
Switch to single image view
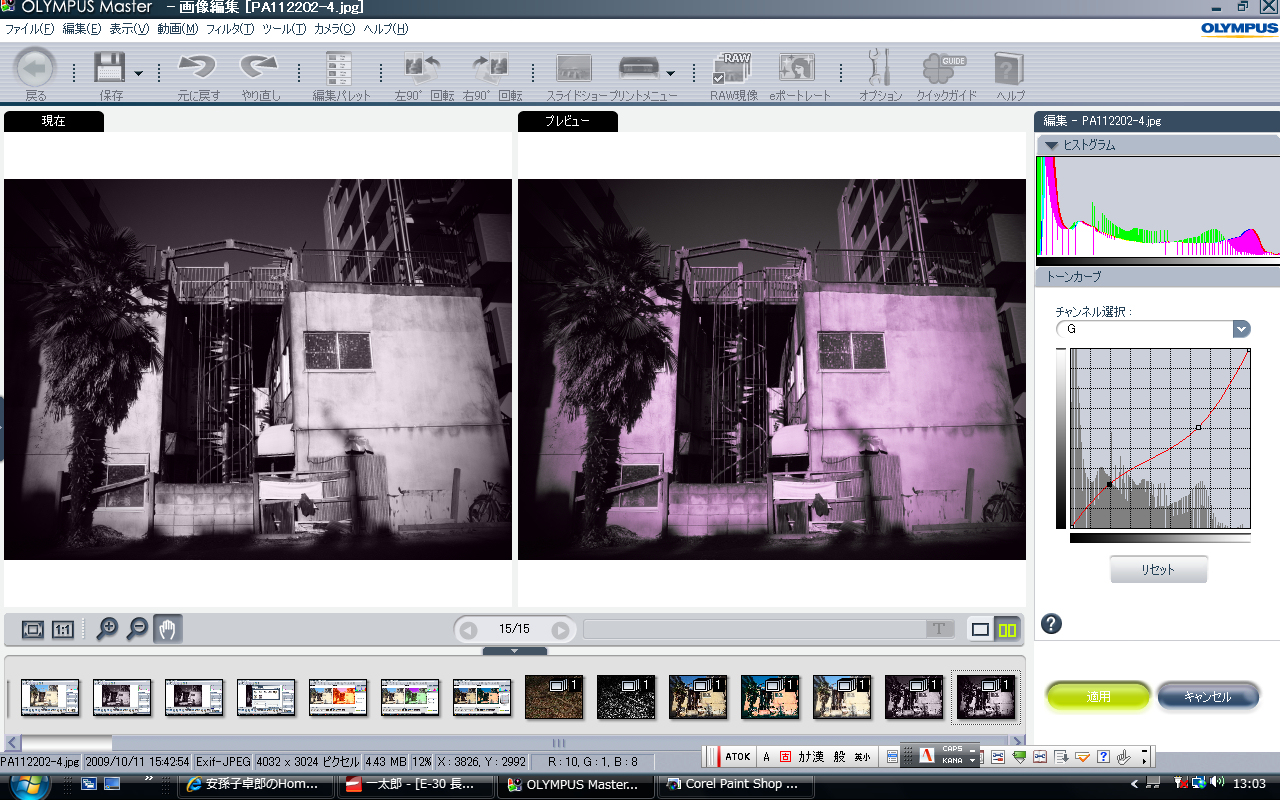980,630
